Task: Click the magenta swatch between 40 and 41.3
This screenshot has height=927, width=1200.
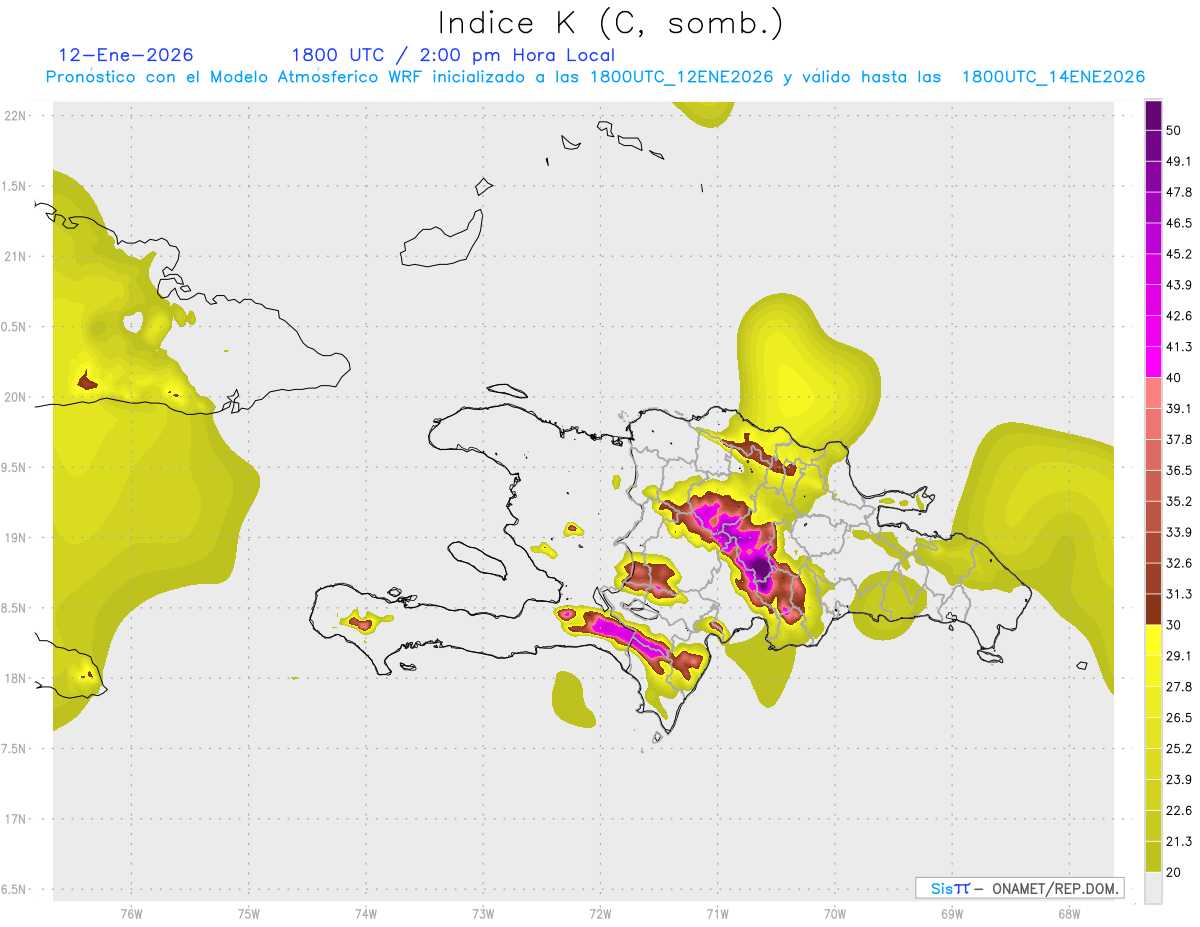Action: pyautogui.click(x=1154, y=362)
